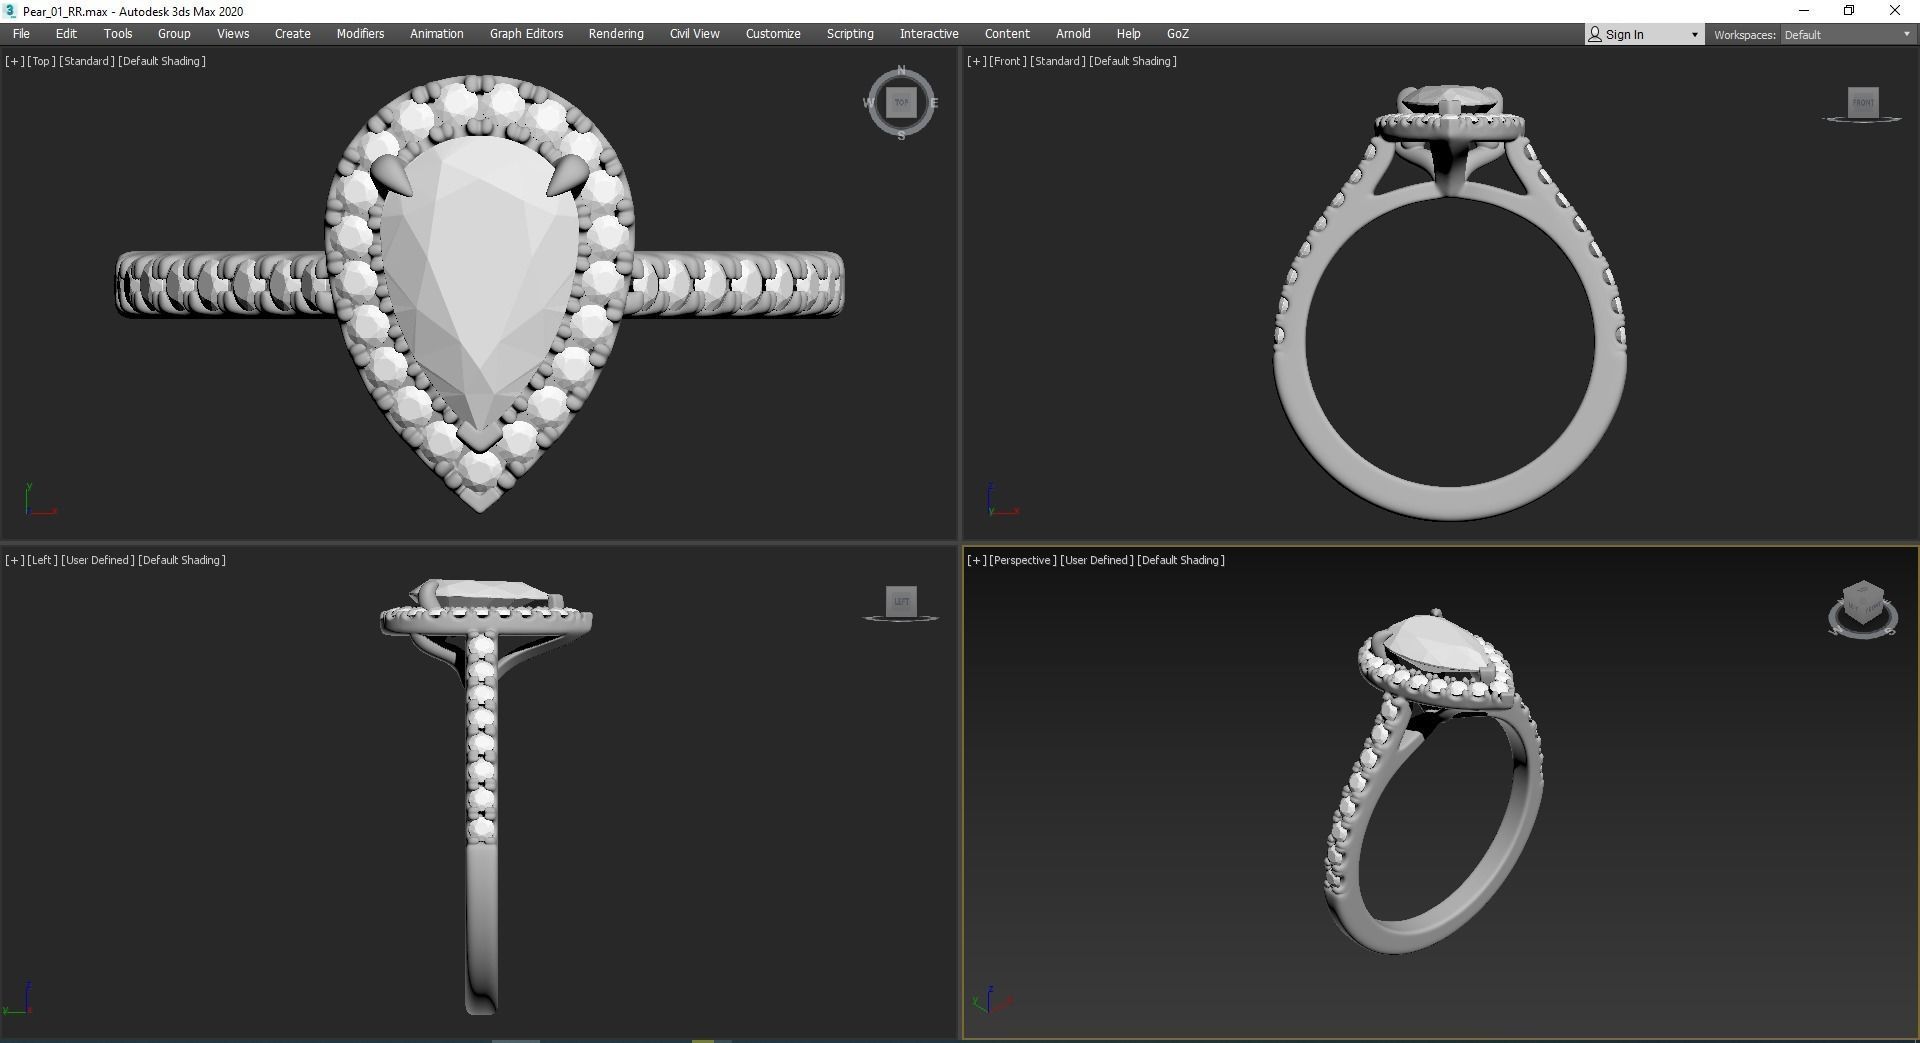Click the Front viewport ViewCube

[x=1863, y=102]
